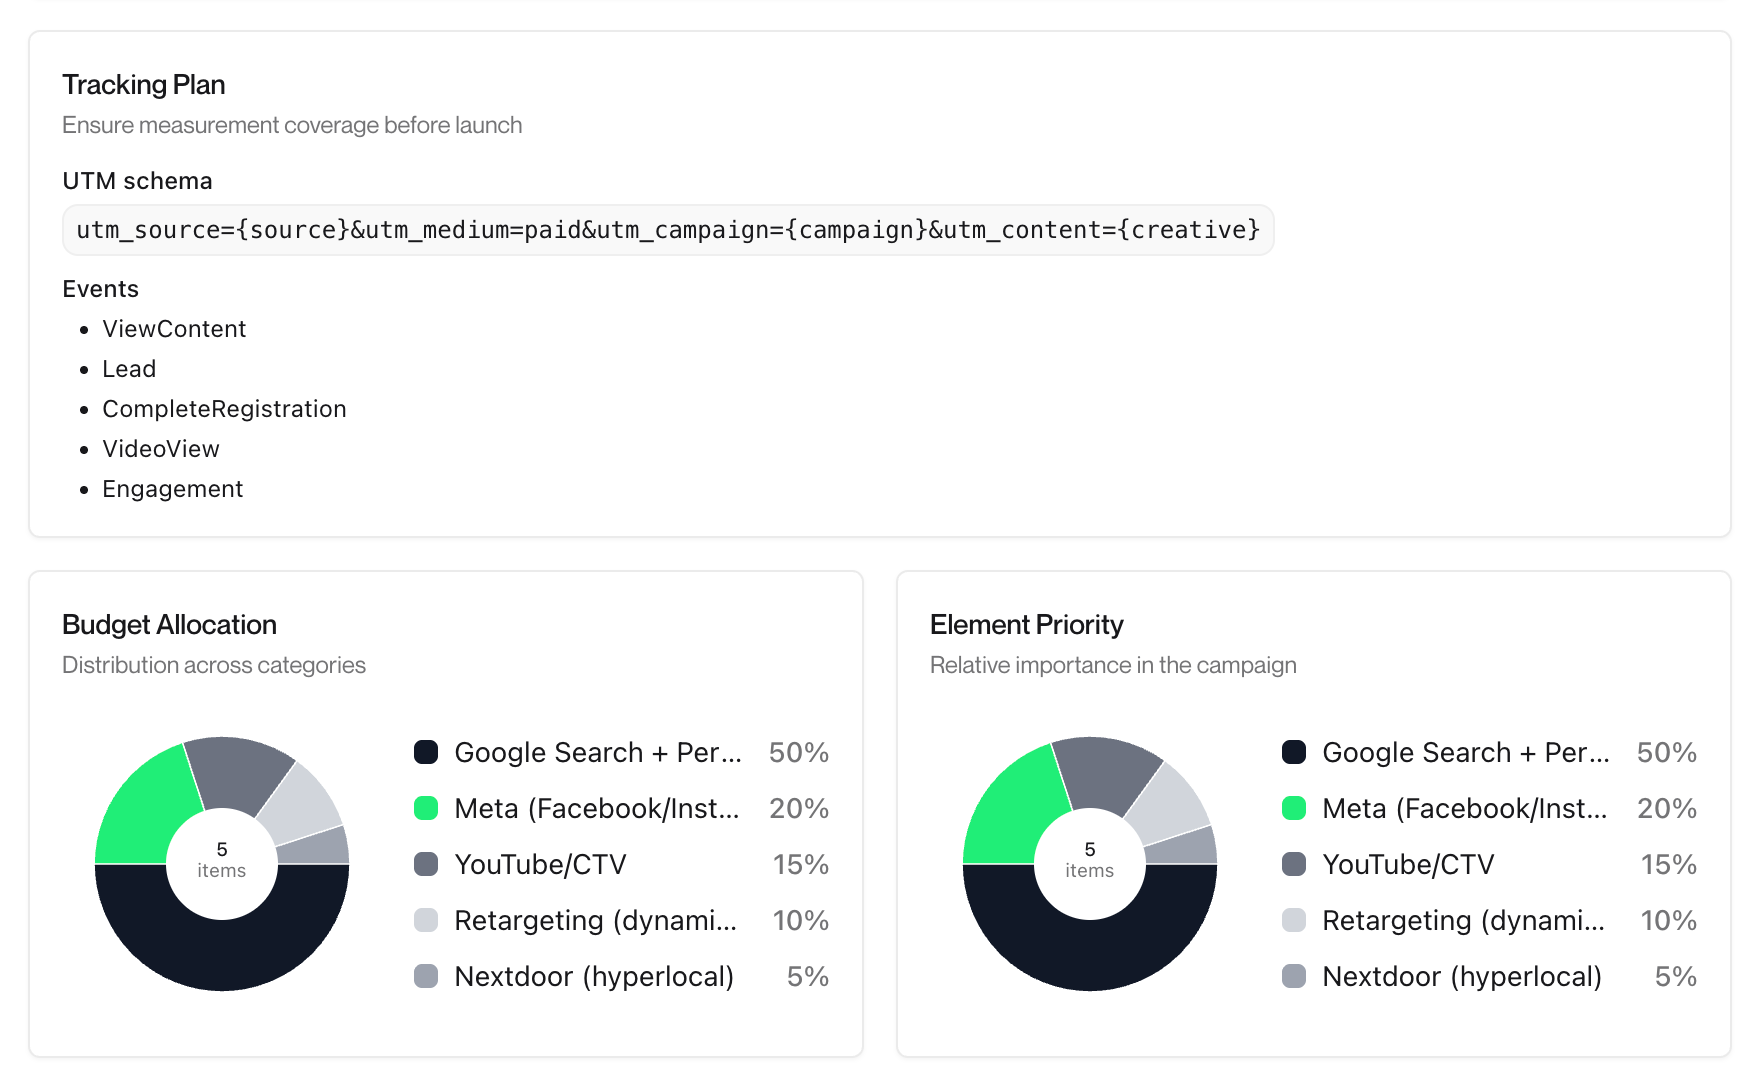The width and height of the screenshot is (1750, 1088).
Task: Click YouTube/CTV gray swatch in Budget Allocation
Action: [x=426, y=864]
